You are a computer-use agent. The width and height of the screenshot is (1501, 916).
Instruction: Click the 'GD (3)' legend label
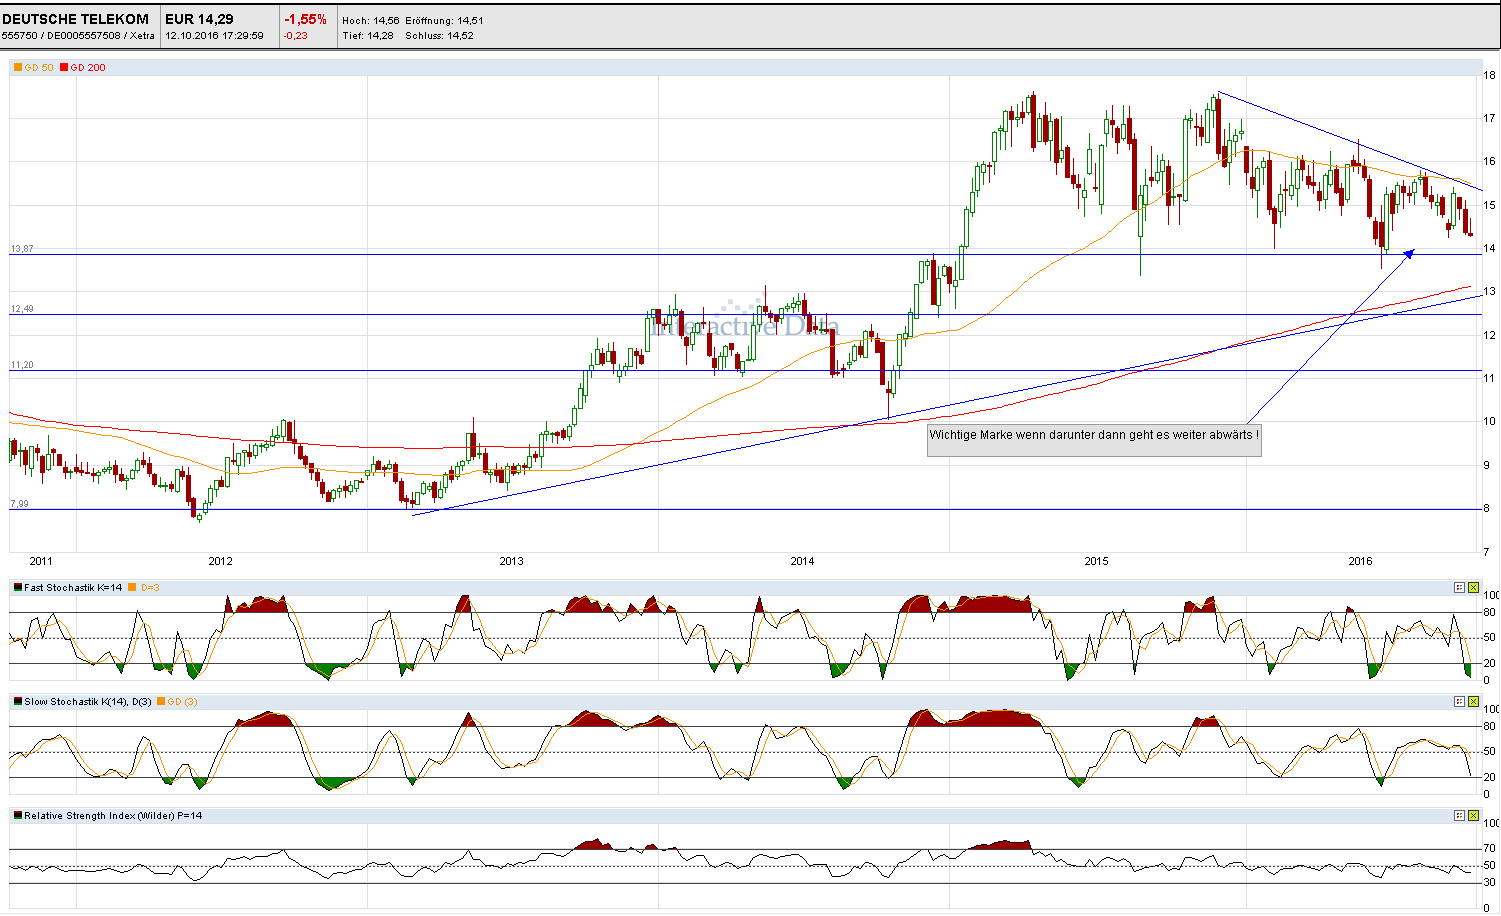tap(183, 702)
